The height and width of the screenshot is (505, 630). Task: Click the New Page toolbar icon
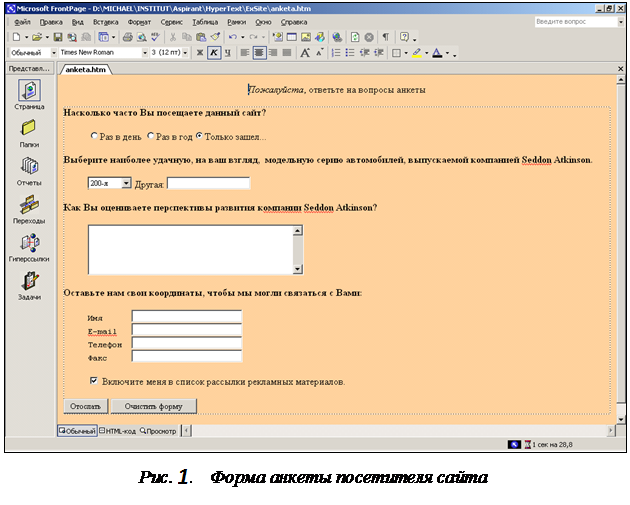click(x=16, y=37)
